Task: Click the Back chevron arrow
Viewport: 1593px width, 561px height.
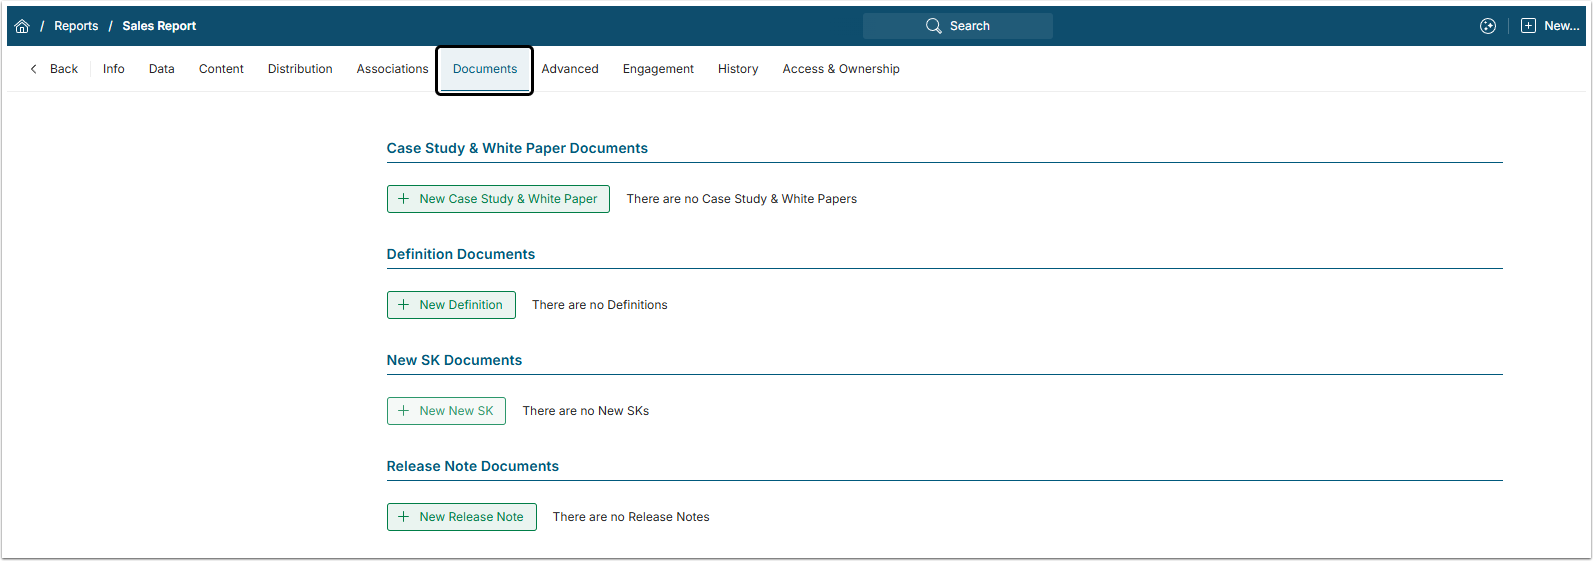Action: [x=33, y=69]
